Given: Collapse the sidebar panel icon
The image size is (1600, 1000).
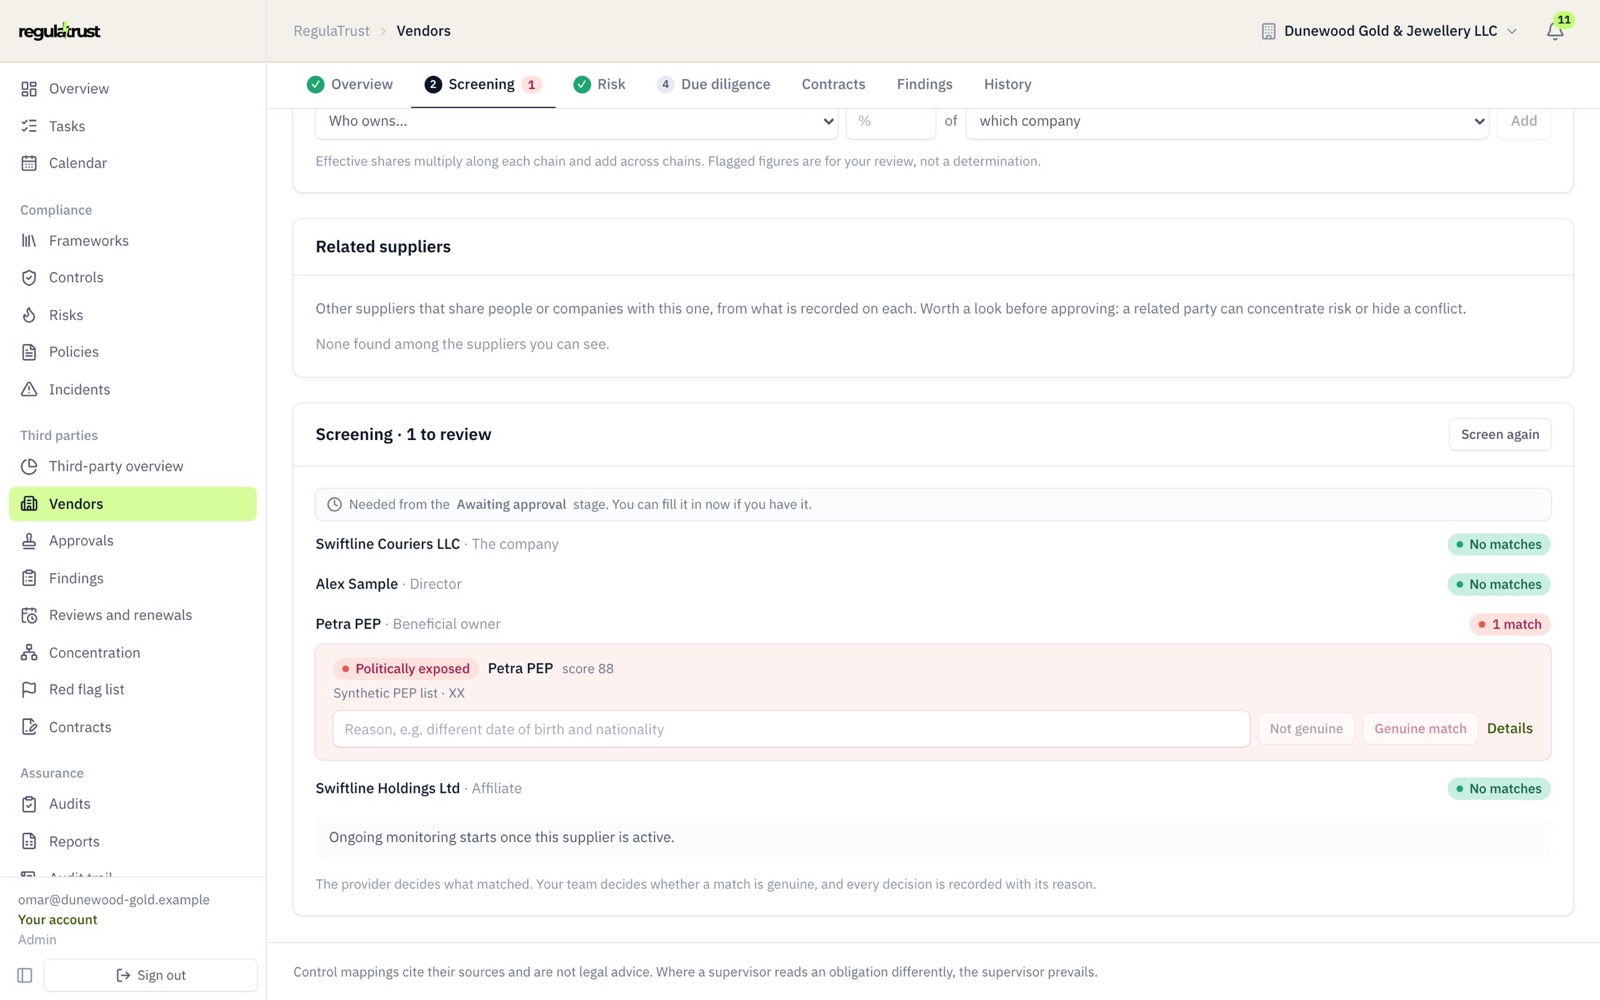Looking at the screenshot, I should 25,975.
